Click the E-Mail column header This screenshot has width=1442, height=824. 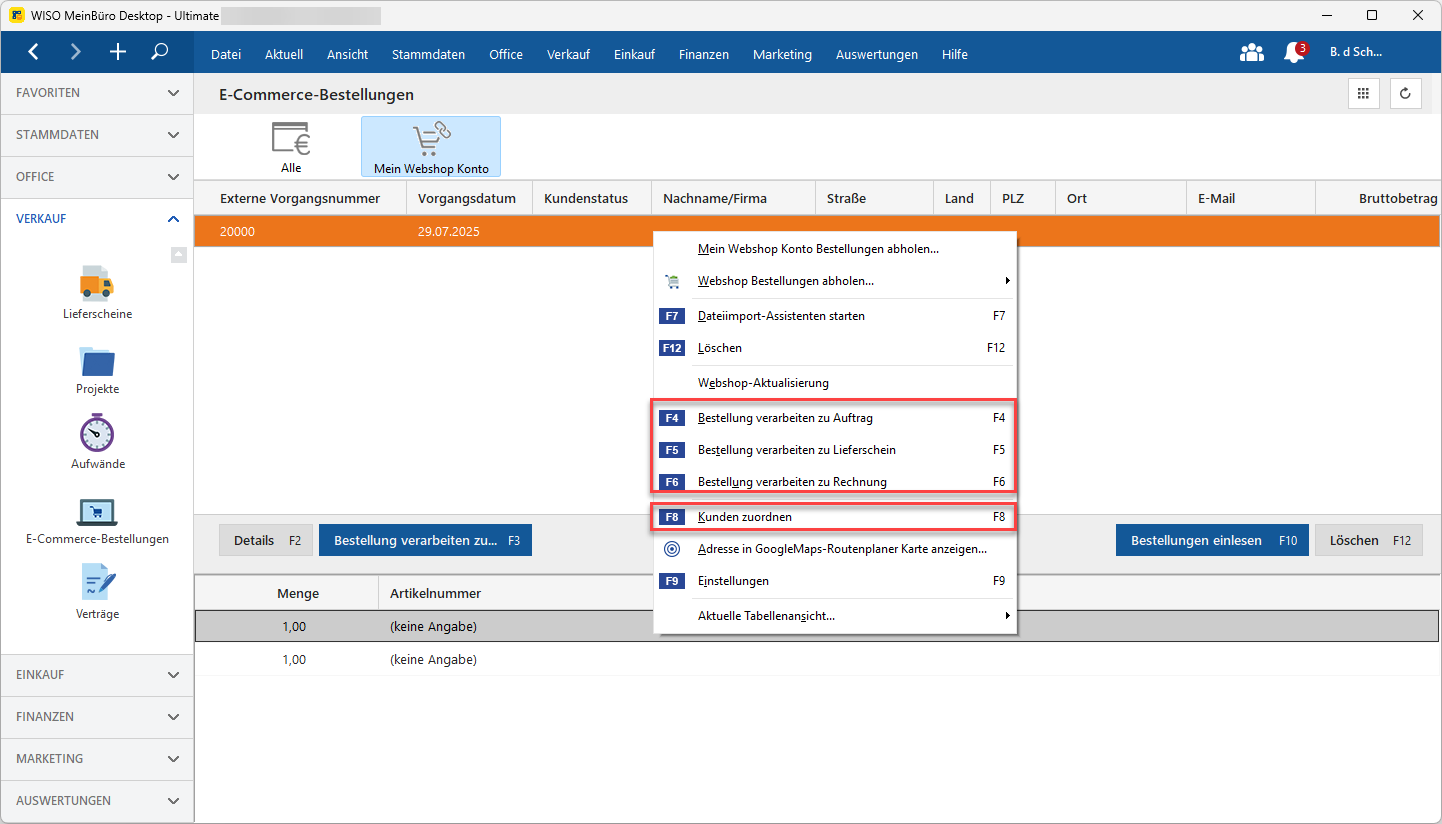(1250, 198)
